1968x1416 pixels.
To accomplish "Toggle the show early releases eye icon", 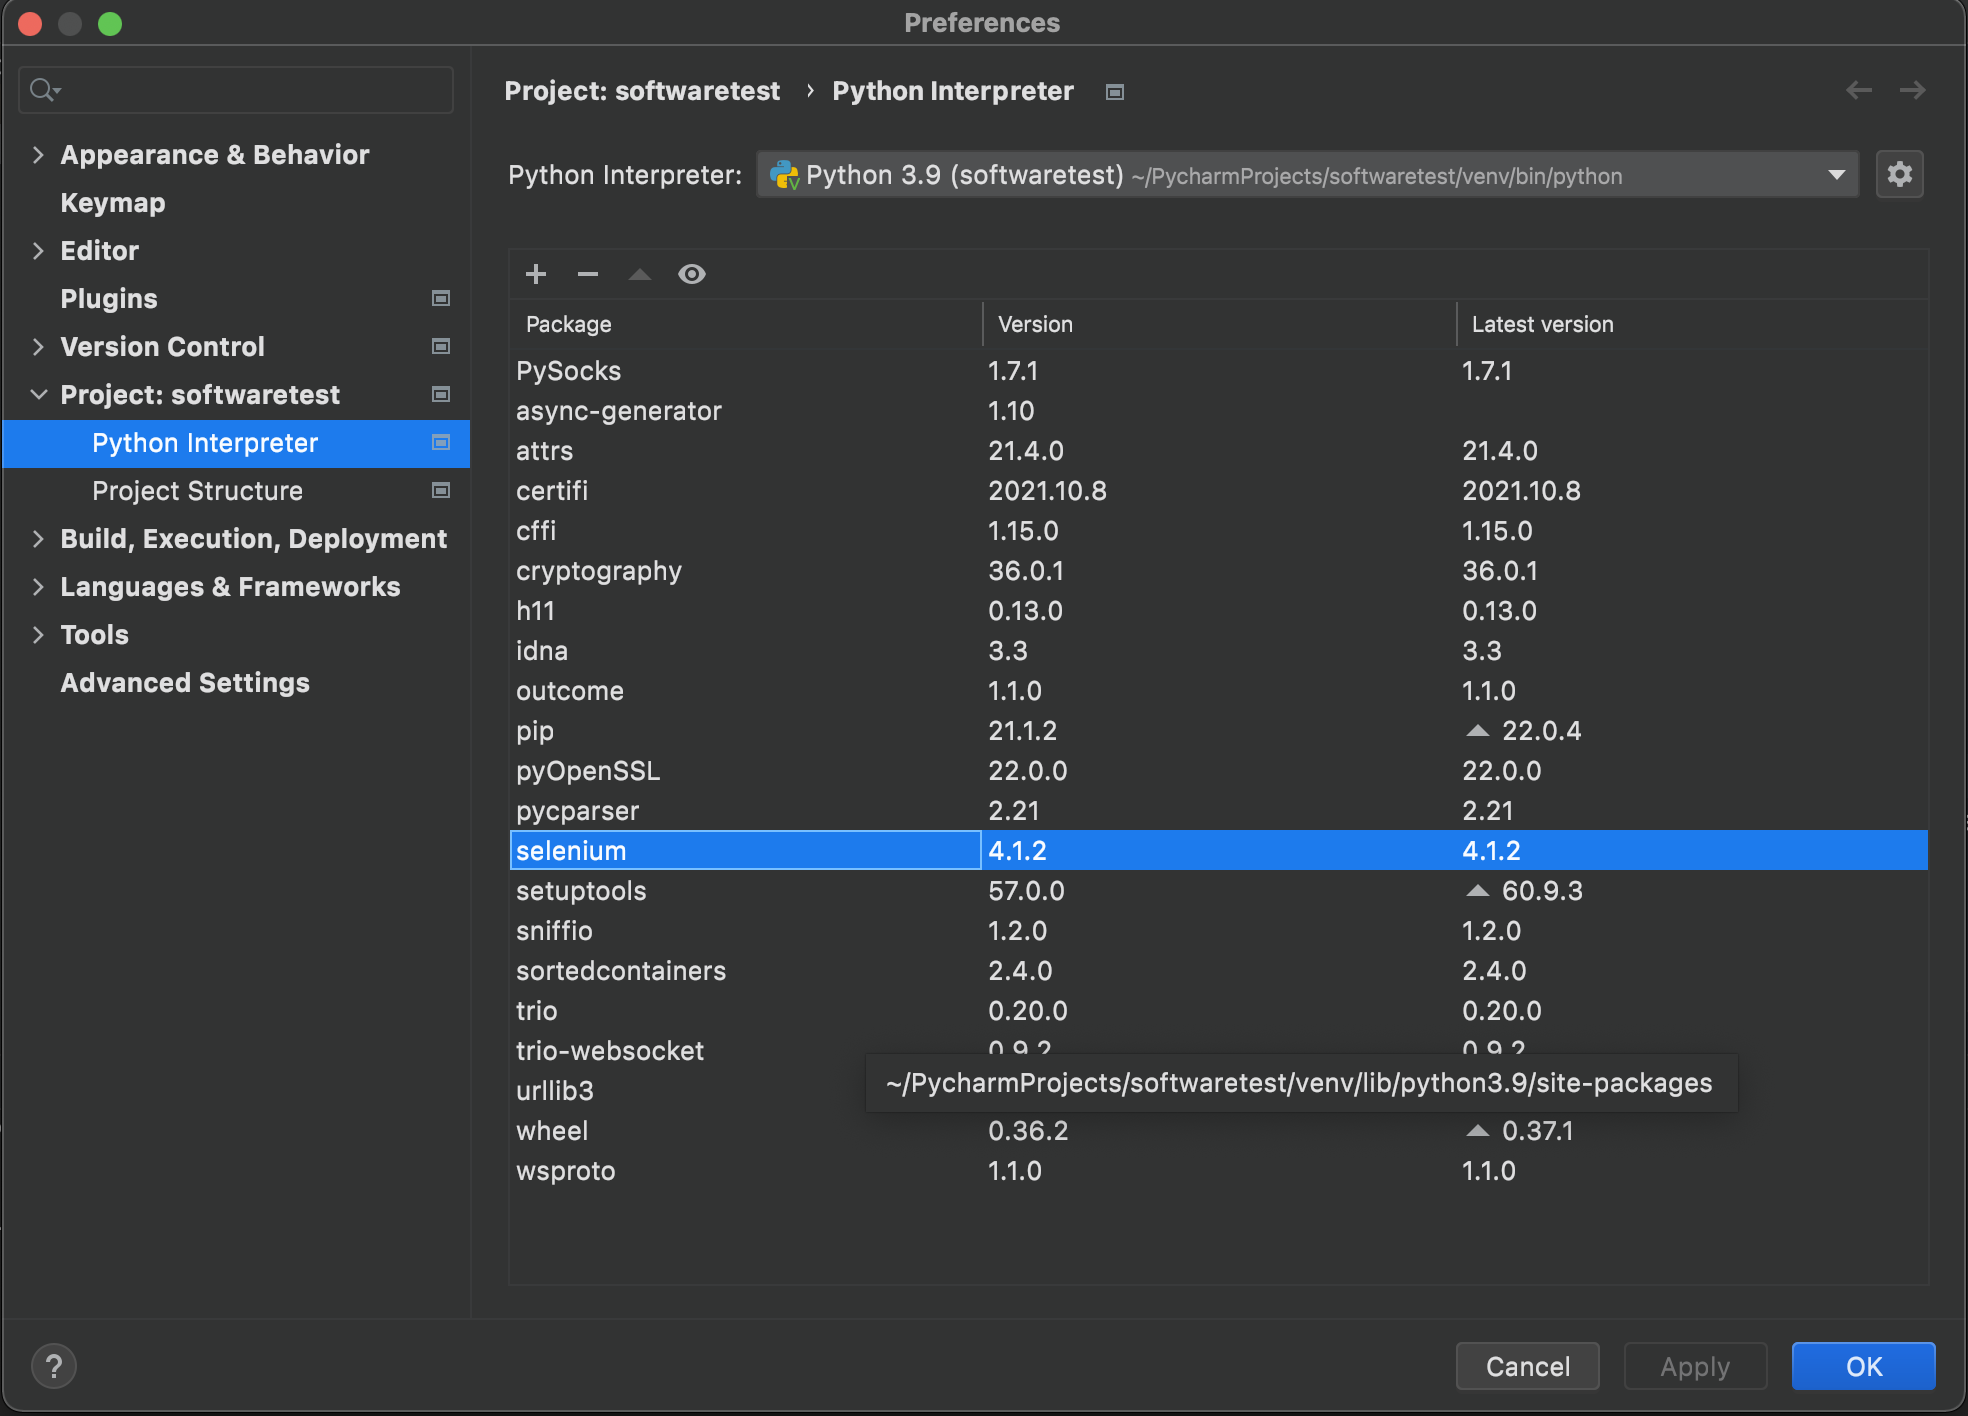I will (692, 274).
